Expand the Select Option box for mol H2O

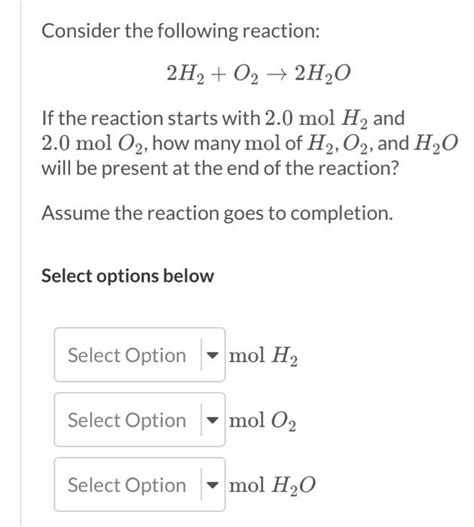pos(140,484)
